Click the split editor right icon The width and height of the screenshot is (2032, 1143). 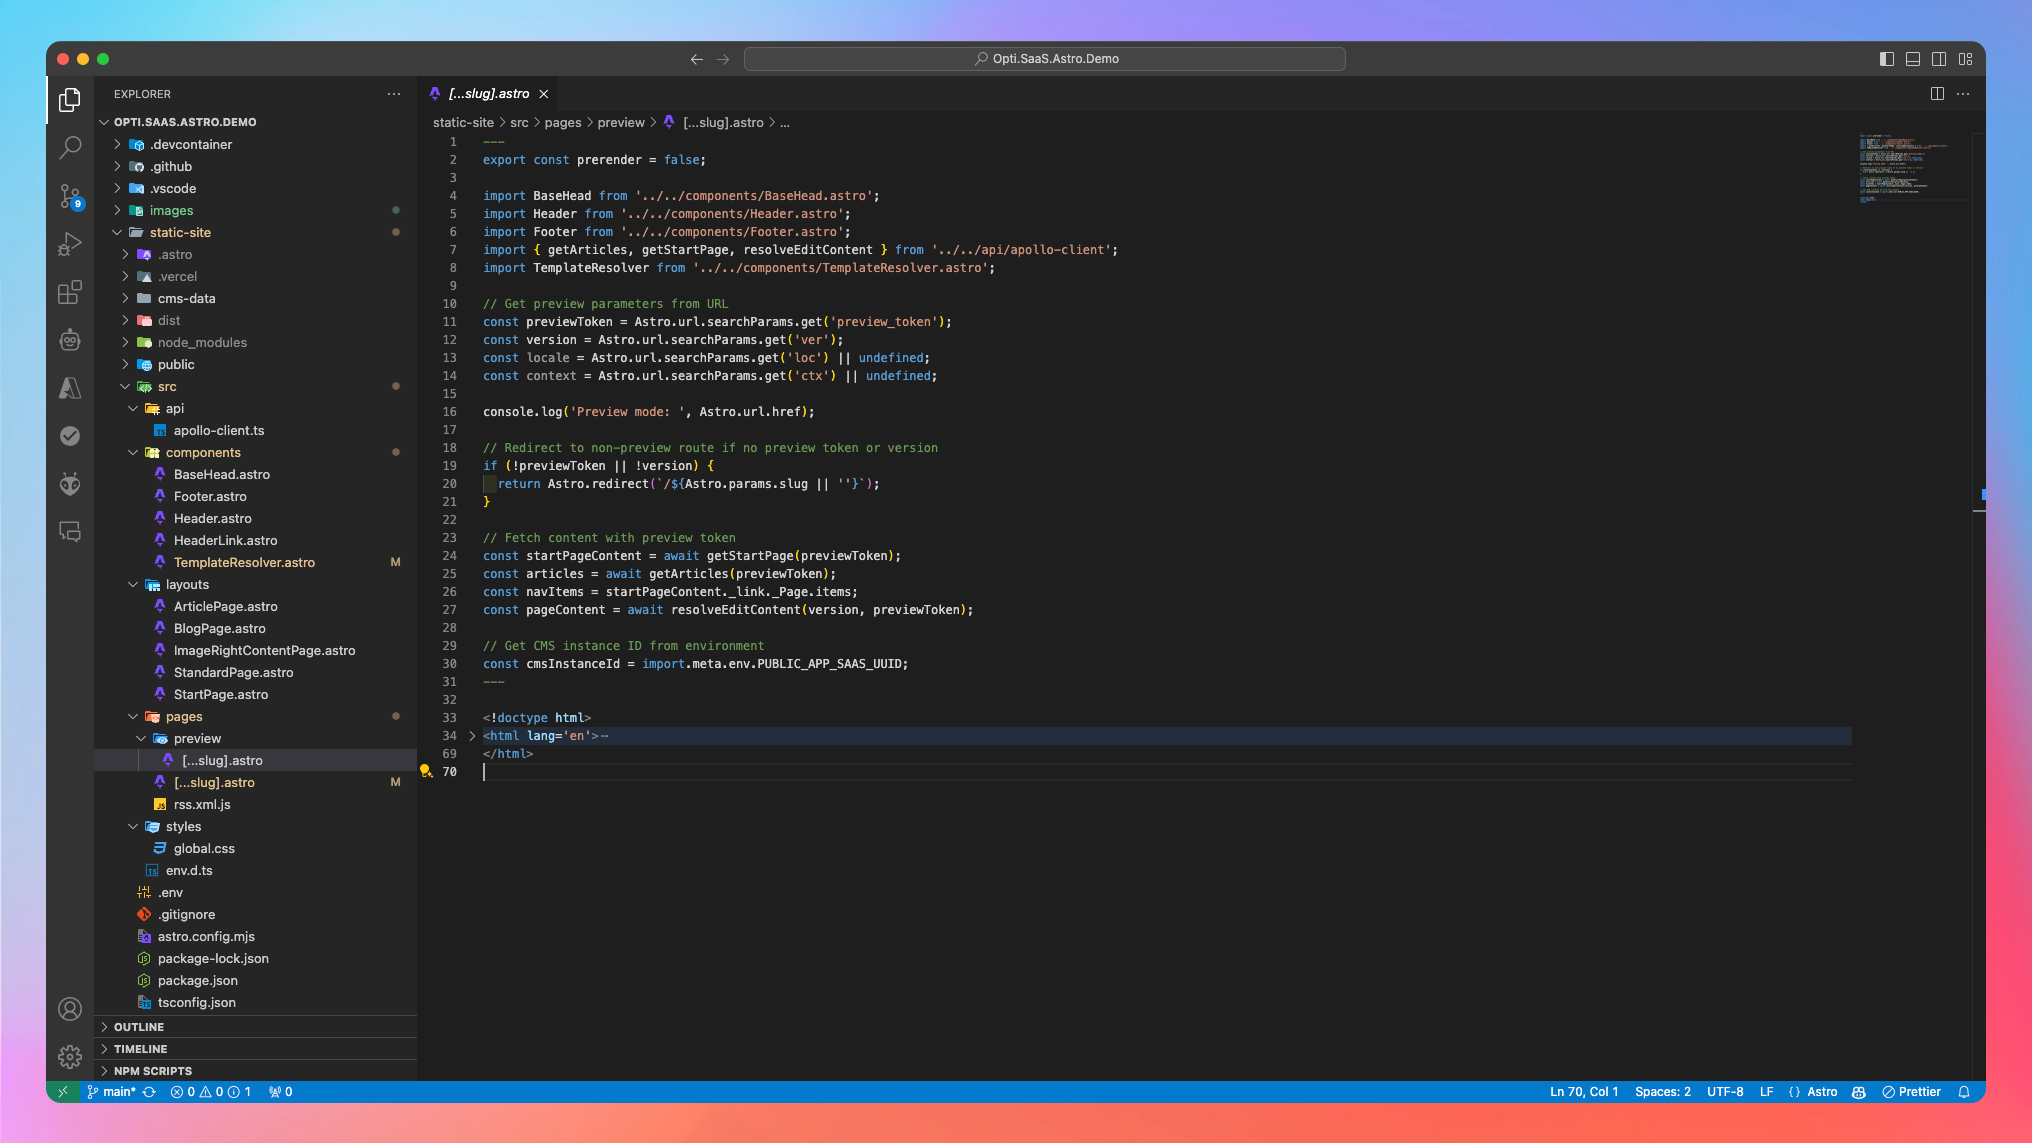[x=1937, y=94]
